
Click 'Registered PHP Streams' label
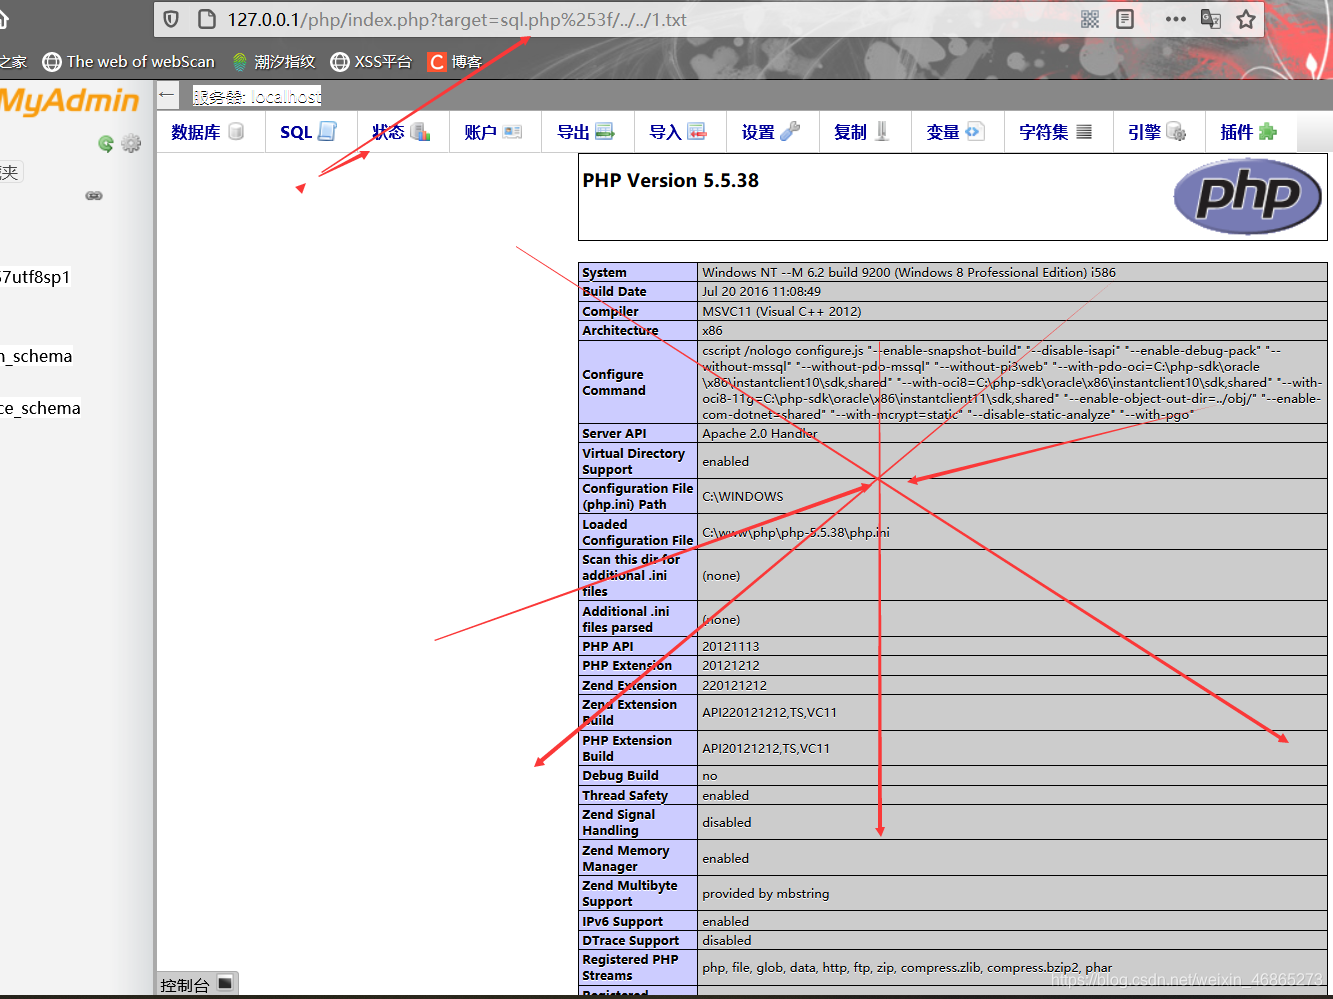(630, 967)
